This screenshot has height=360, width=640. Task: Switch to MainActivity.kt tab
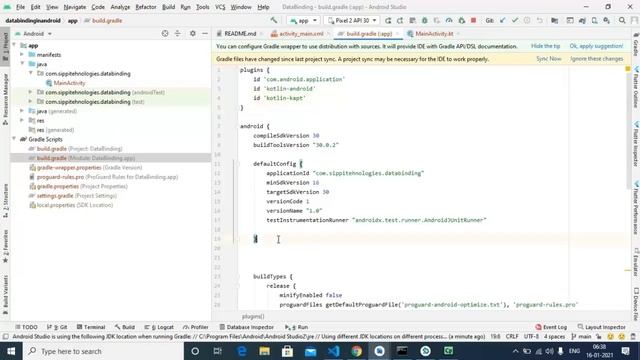tap(434, 34)
